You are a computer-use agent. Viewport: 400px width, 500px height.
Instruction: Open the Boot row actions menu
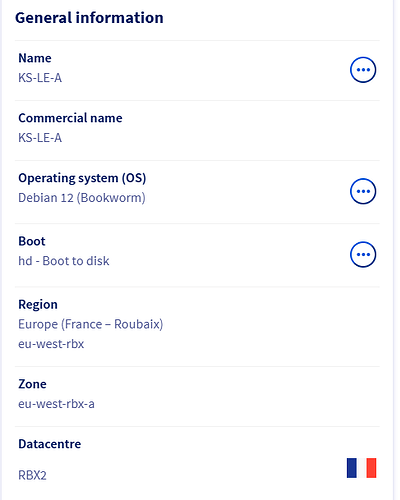point(363,254)
